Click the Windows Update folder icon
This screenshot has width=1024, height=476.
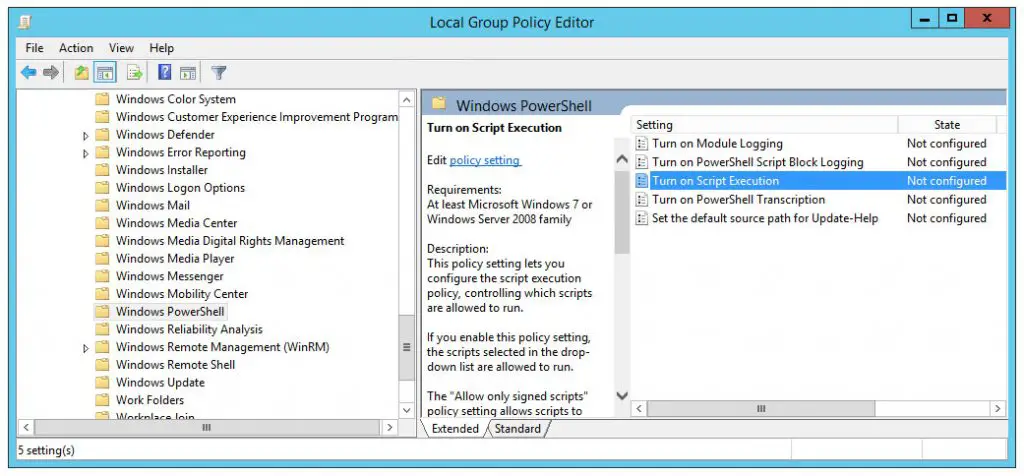tap(102, 383)
